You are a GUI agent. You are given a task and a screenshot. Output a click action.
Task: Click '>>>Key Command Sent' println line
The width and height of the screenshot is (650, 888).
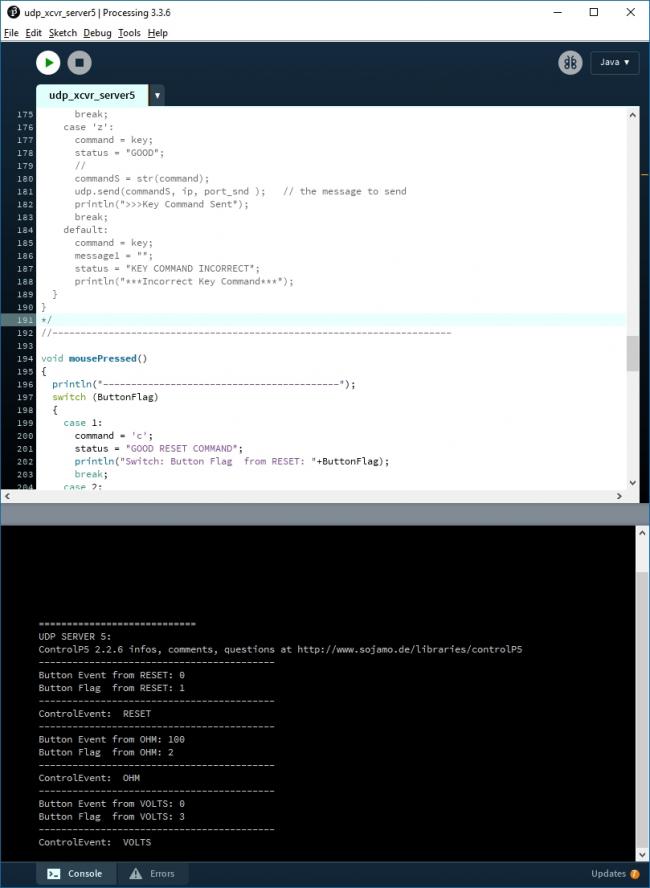(161, 204)
